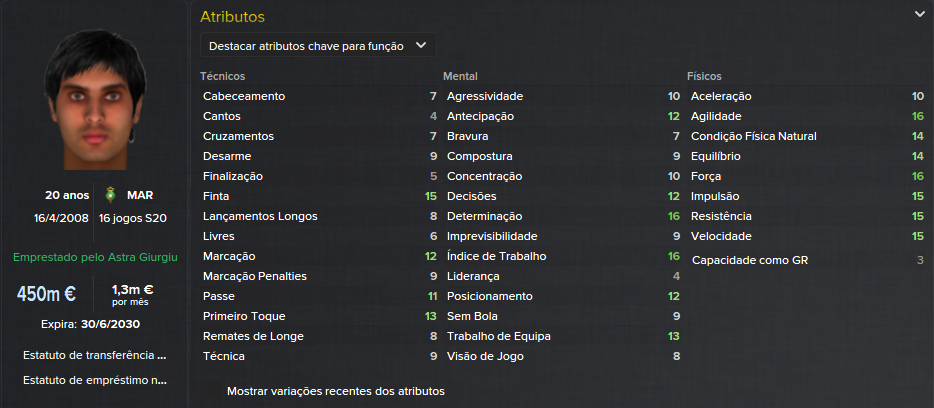The image size is (934, 408).
Task: Click the MAR nationality label
Action: [140, 194]
